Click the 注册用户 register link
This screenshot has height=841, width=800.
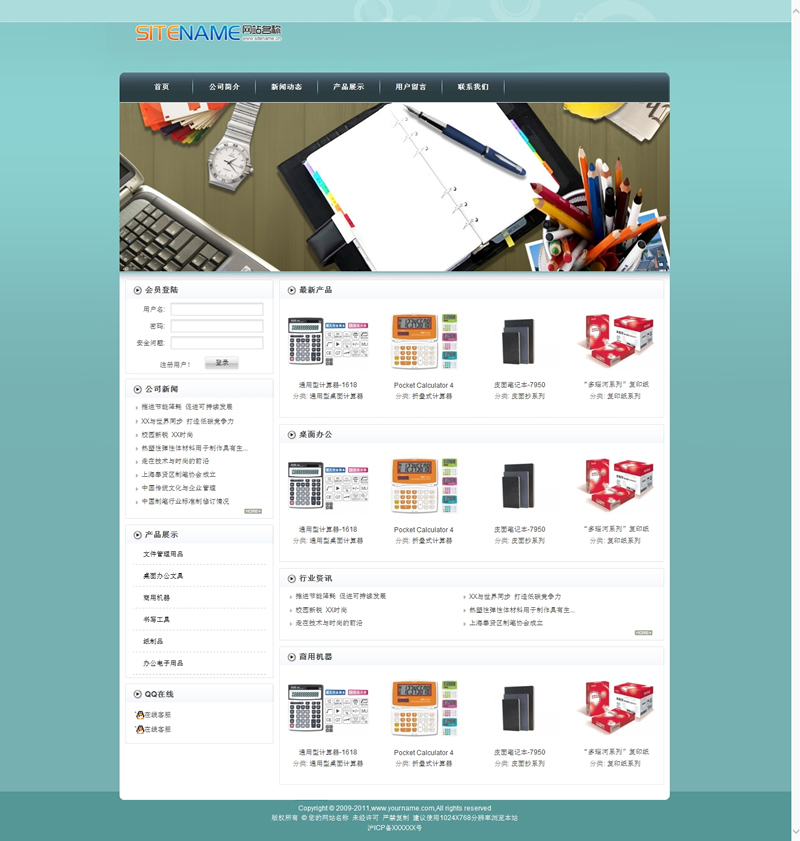tap(174, 364)
